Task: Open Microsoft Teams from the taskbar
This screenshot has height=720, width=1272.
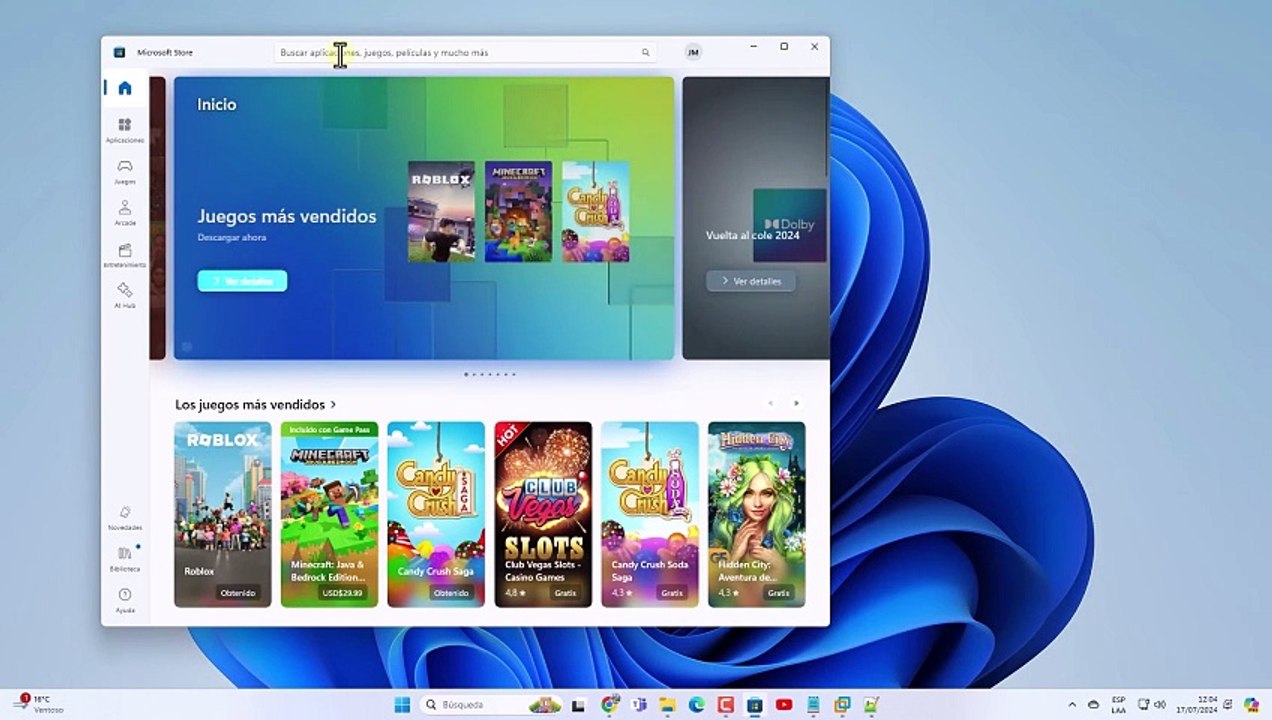Action: [x=639, y=704]
